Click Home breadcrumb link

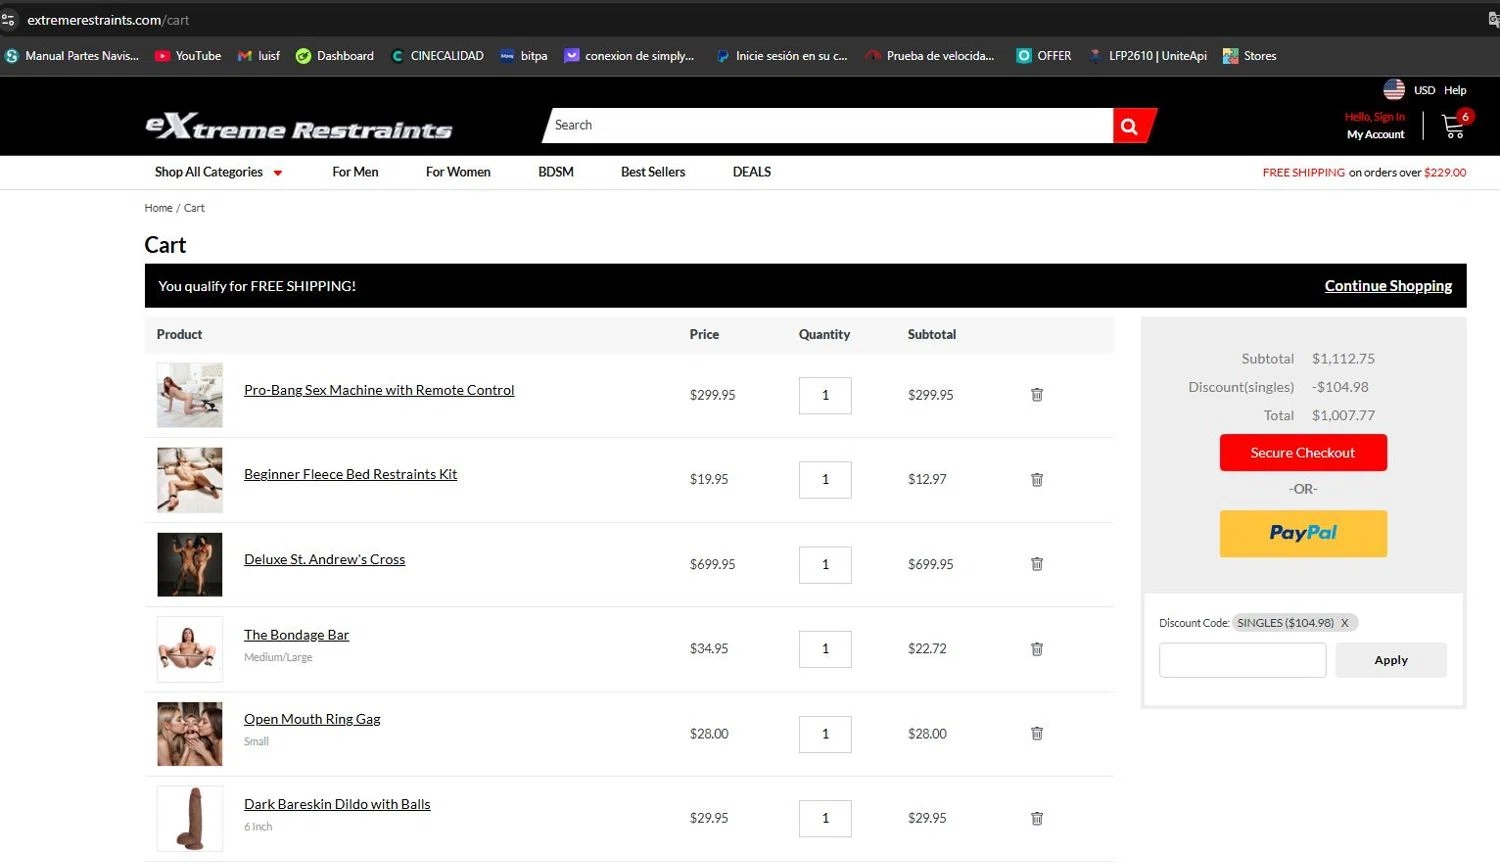click(158, 208)
